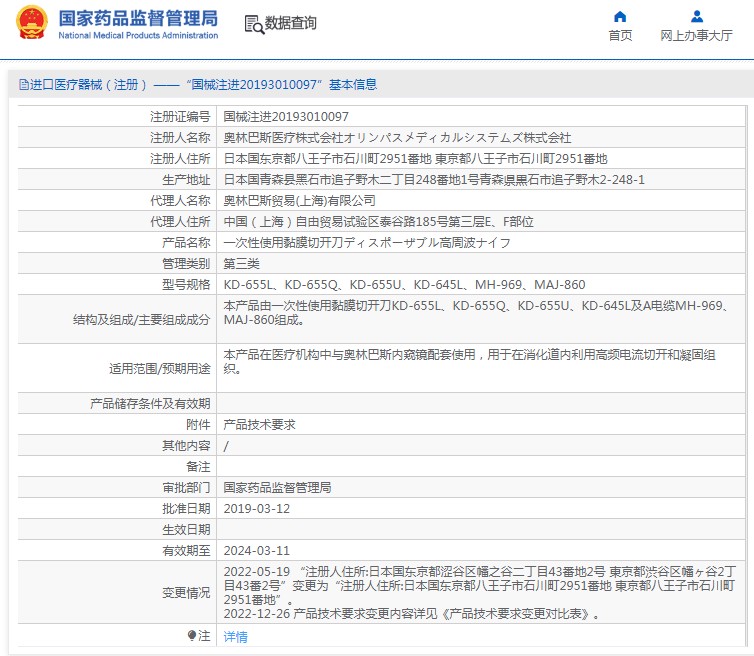Open the 详情 link
Viewport: 754px width, 656px height.
tap(235, 636)
